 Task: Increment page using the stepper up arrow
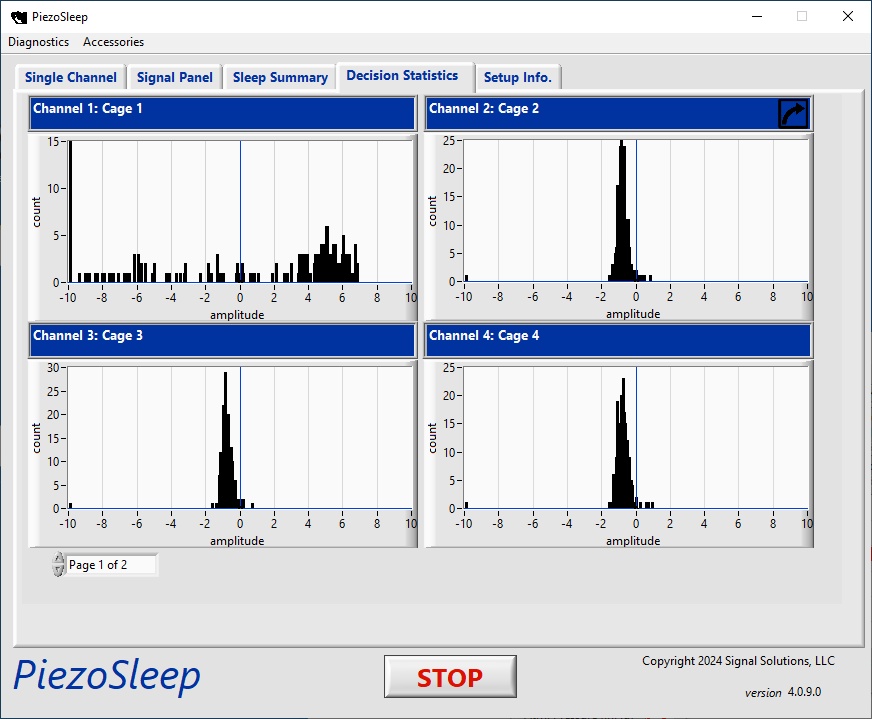coord(59,559)
